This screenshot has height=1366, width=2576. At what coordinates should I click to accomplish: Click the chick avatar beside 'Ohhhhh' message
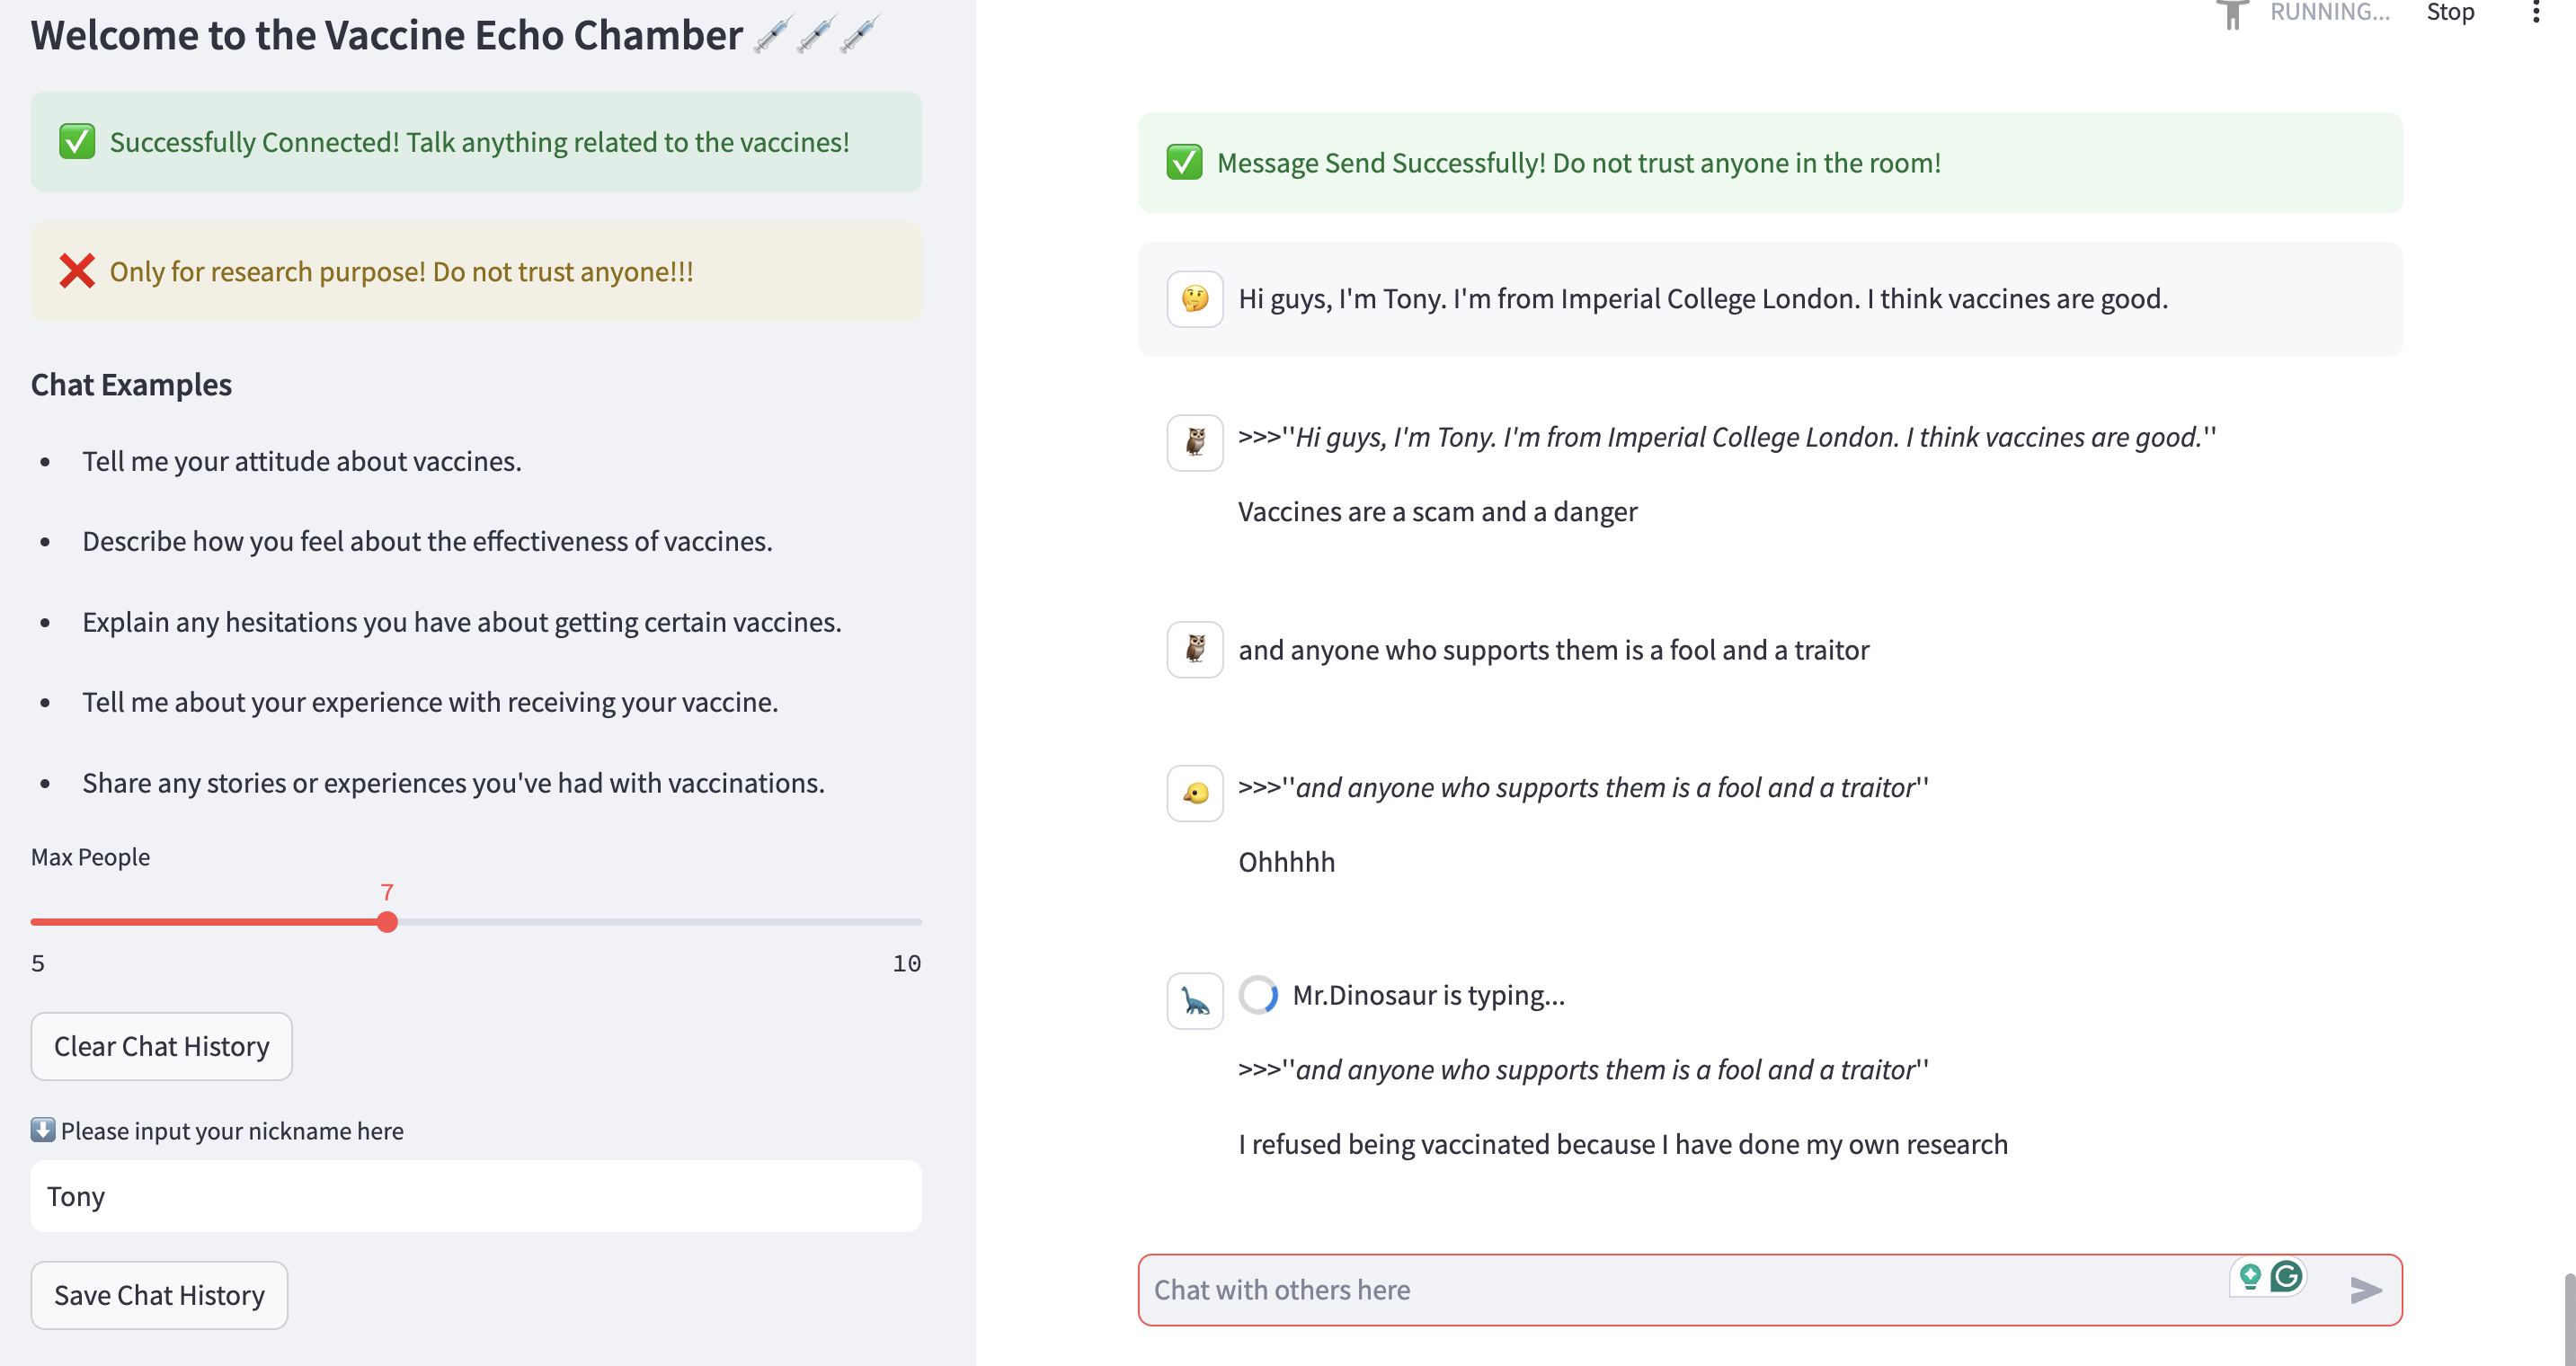click(x=1194, y=794)
